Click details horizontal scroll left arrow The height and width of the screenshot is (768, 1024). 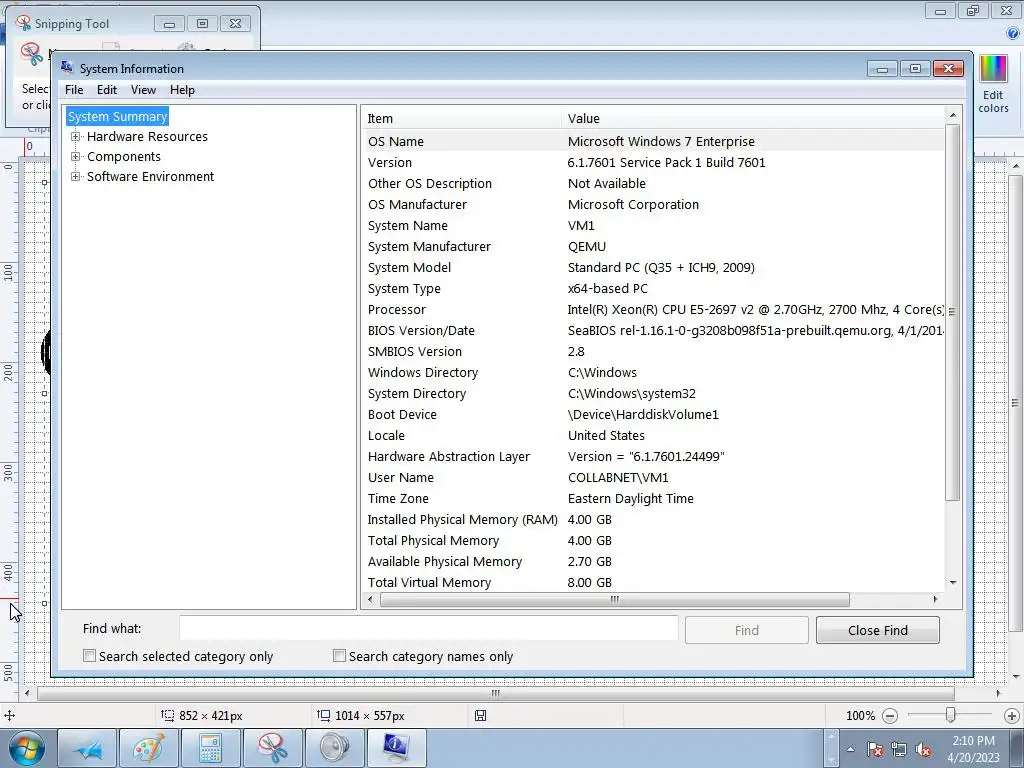[x=371, y=599]
